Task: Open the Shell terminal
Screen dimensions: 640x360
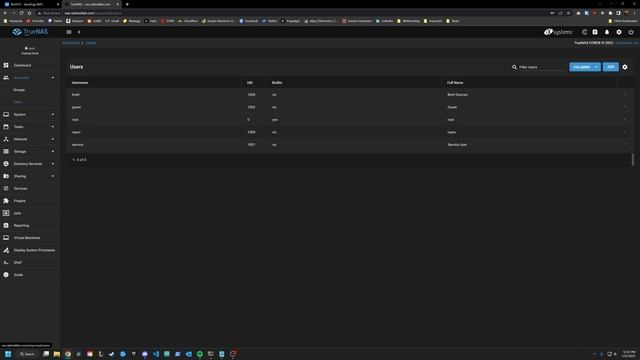Action: 18,262
